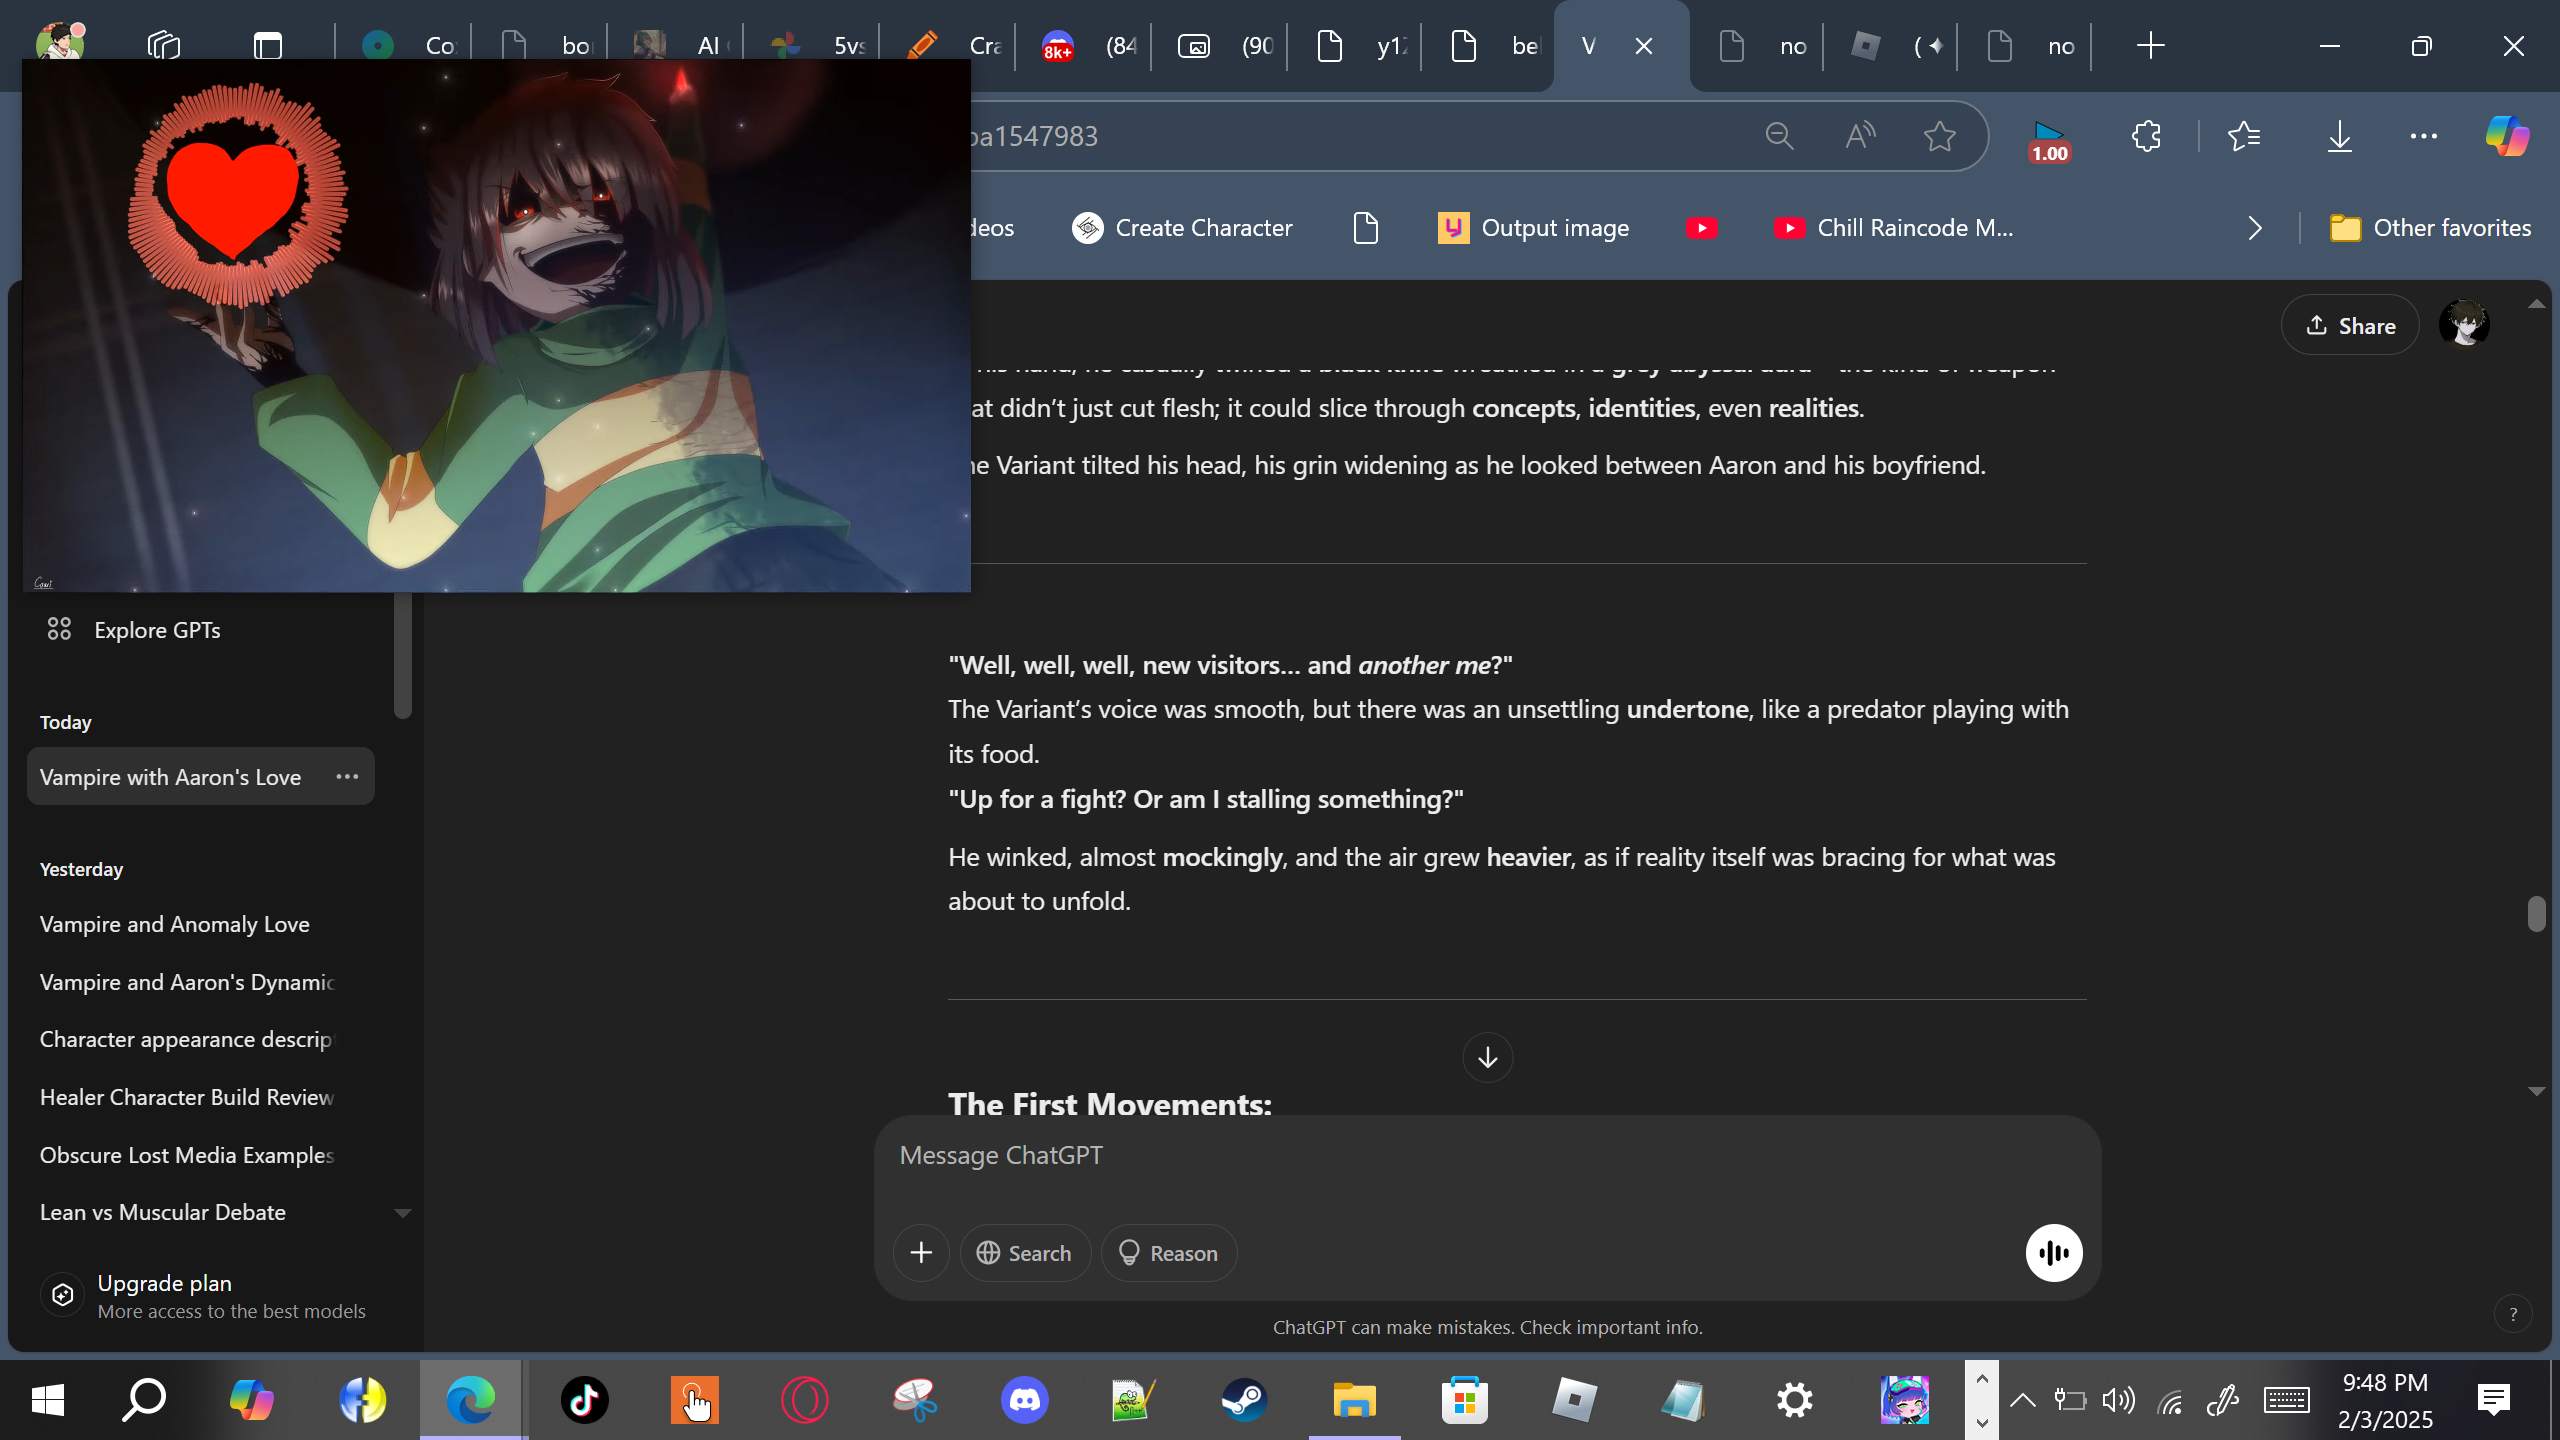Image resolution: width=2560 pixels, height=1440 pixels.
Task: Open the Extensions puzzle icon
Action: pos(2146,136)
